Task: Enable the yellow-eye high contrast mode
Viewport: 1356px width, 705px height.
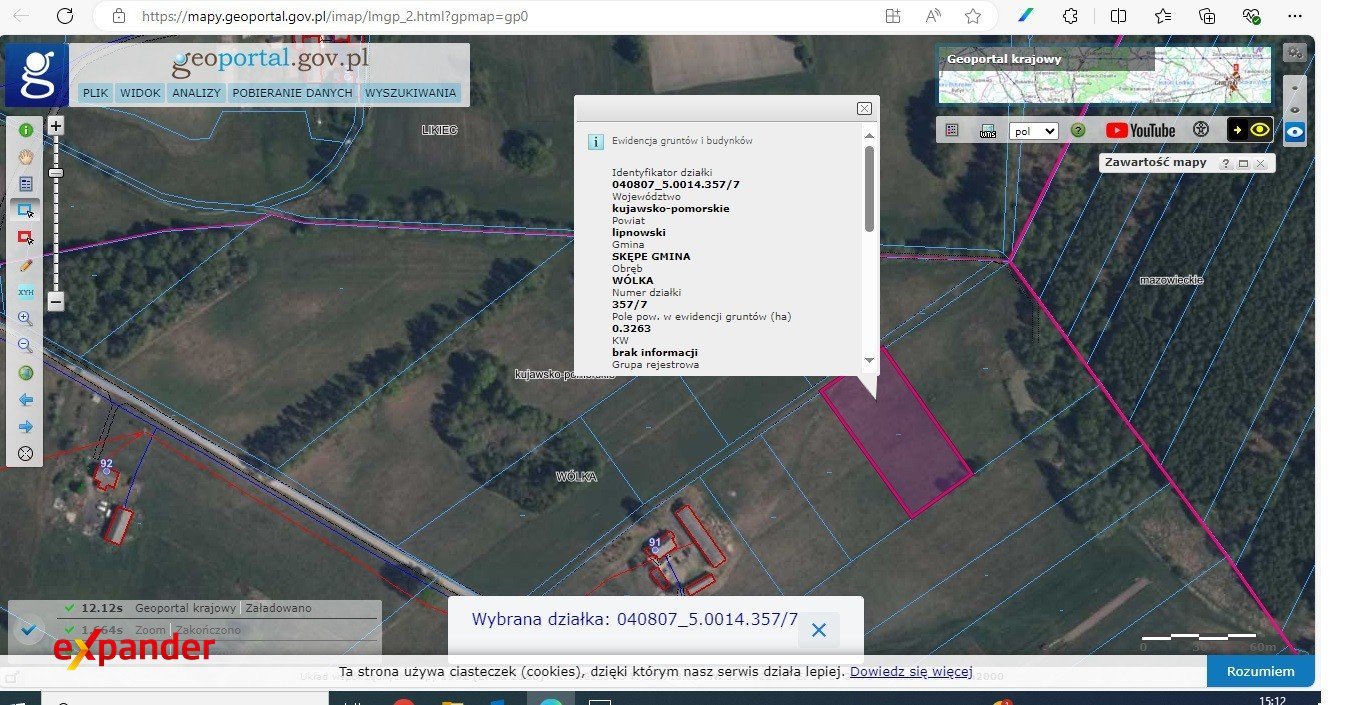Action: point(1258,130)
